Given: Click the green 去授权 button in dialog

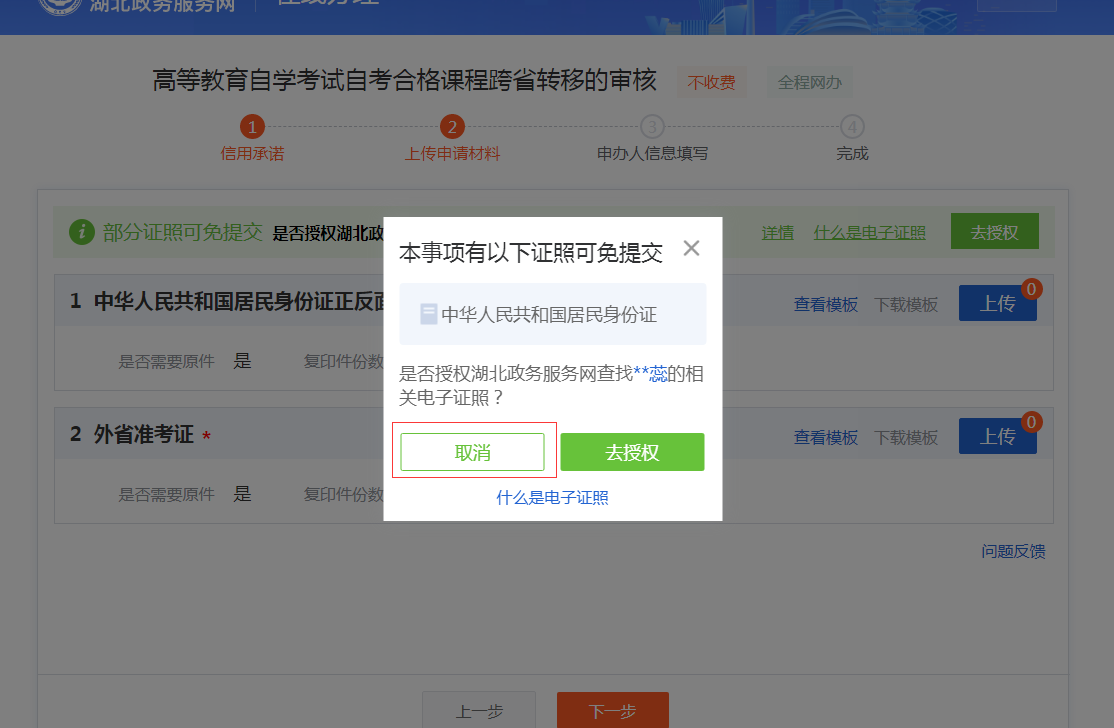Looking at the screenshot, I should [632, 451].
